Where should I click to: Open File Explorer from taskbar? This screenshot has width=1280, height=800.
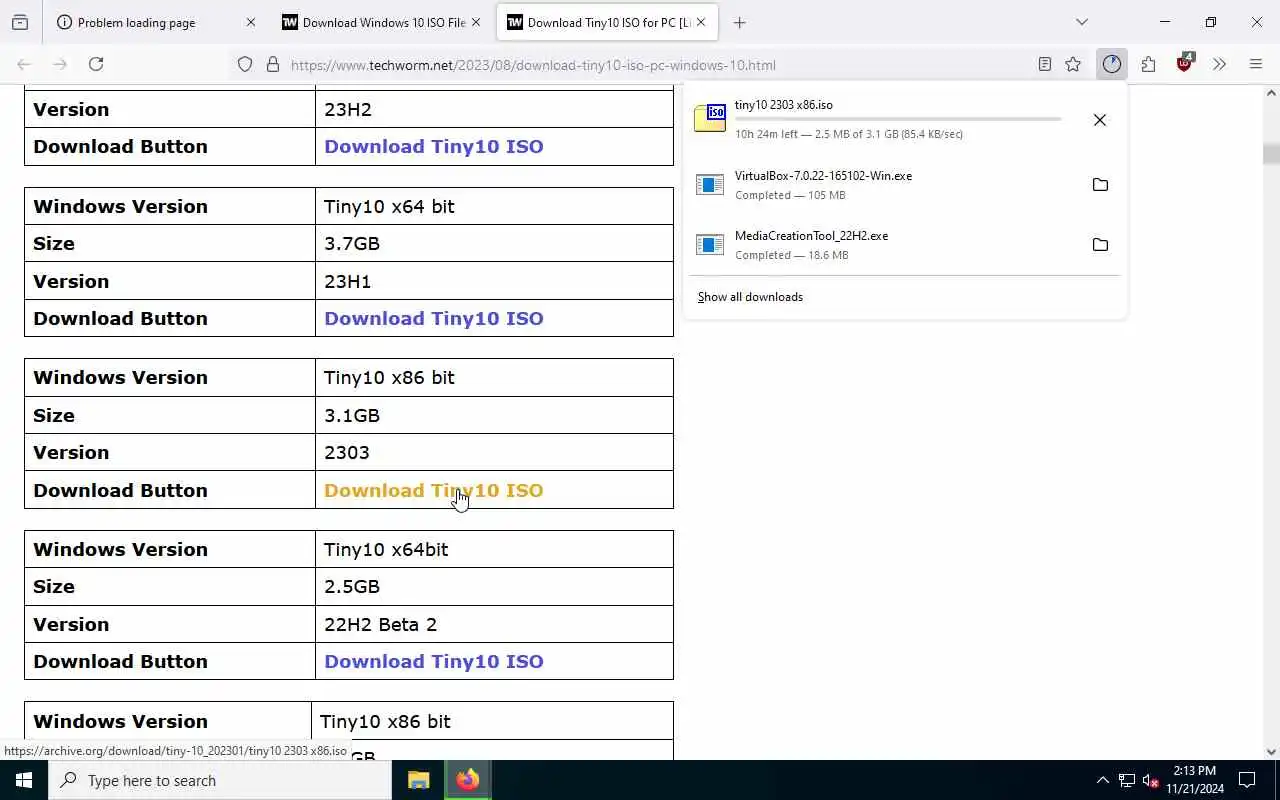[x=419, y=780]
